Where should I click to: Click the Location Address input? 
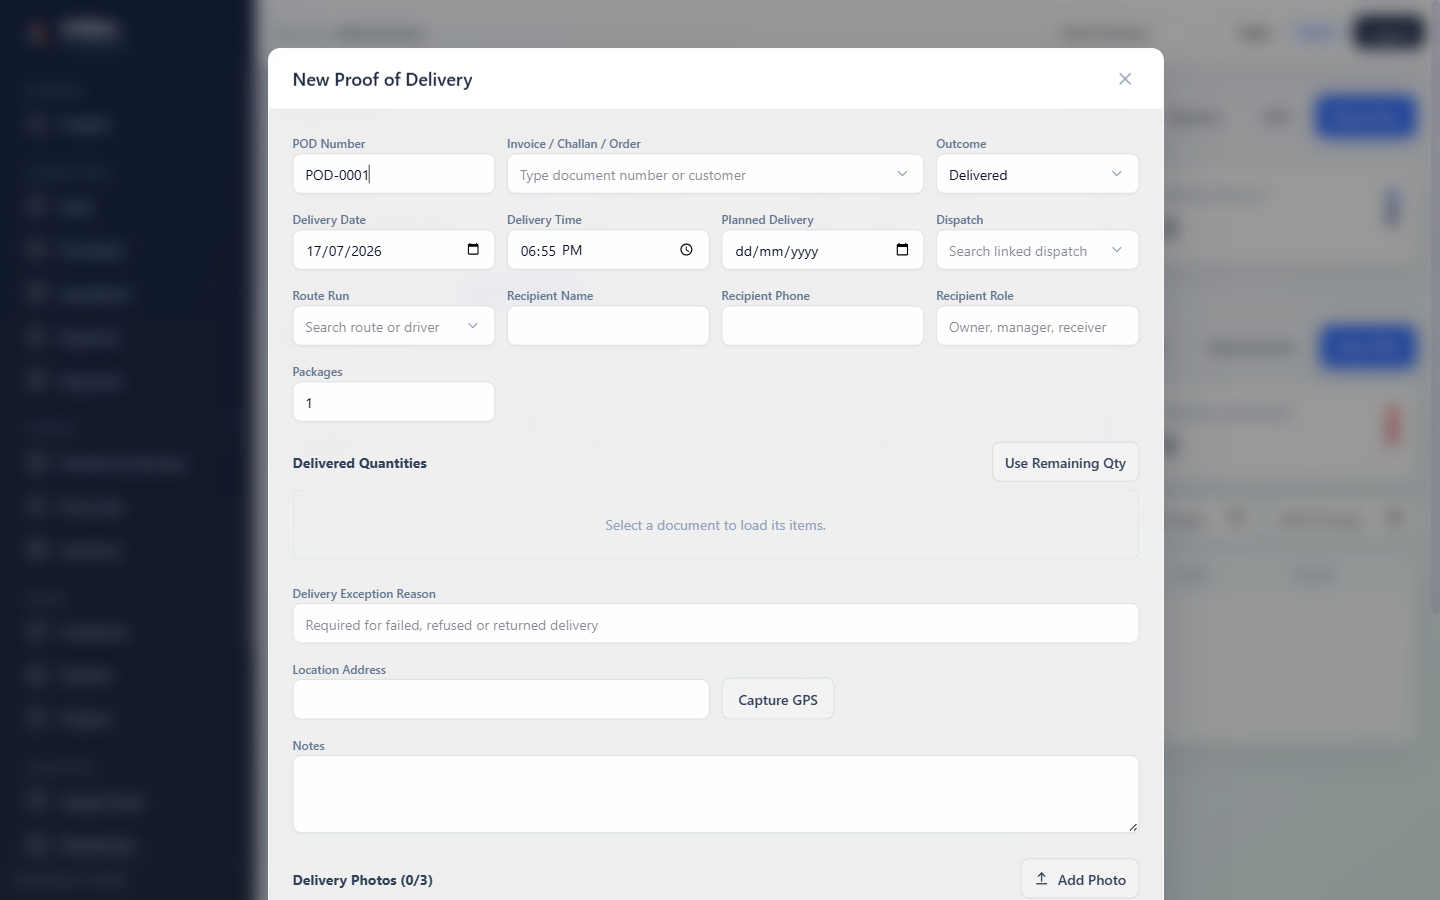click(501, 700)
